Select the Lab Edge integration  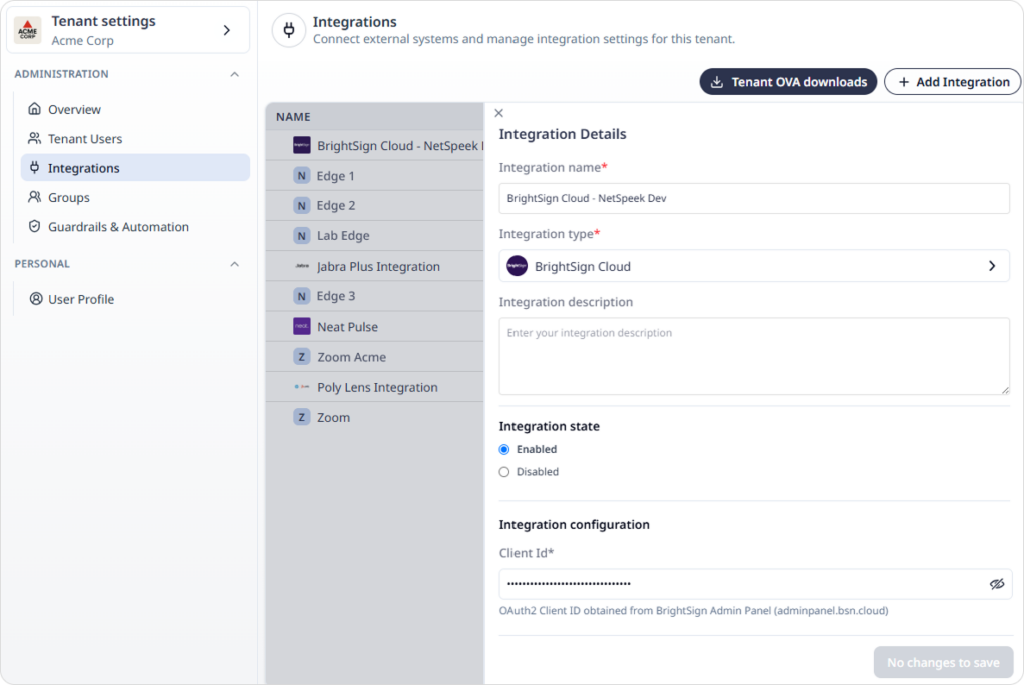click(375, 236)
